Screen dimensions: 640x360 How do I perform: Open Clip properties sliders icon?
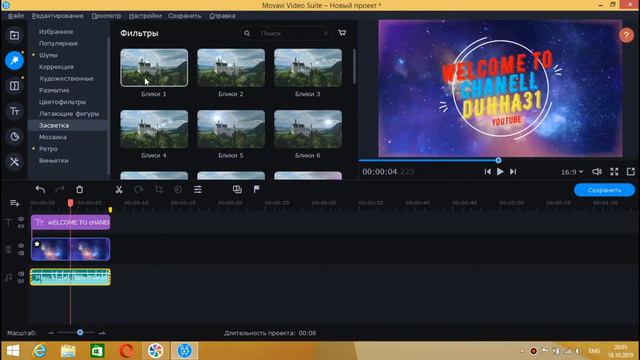198,189
